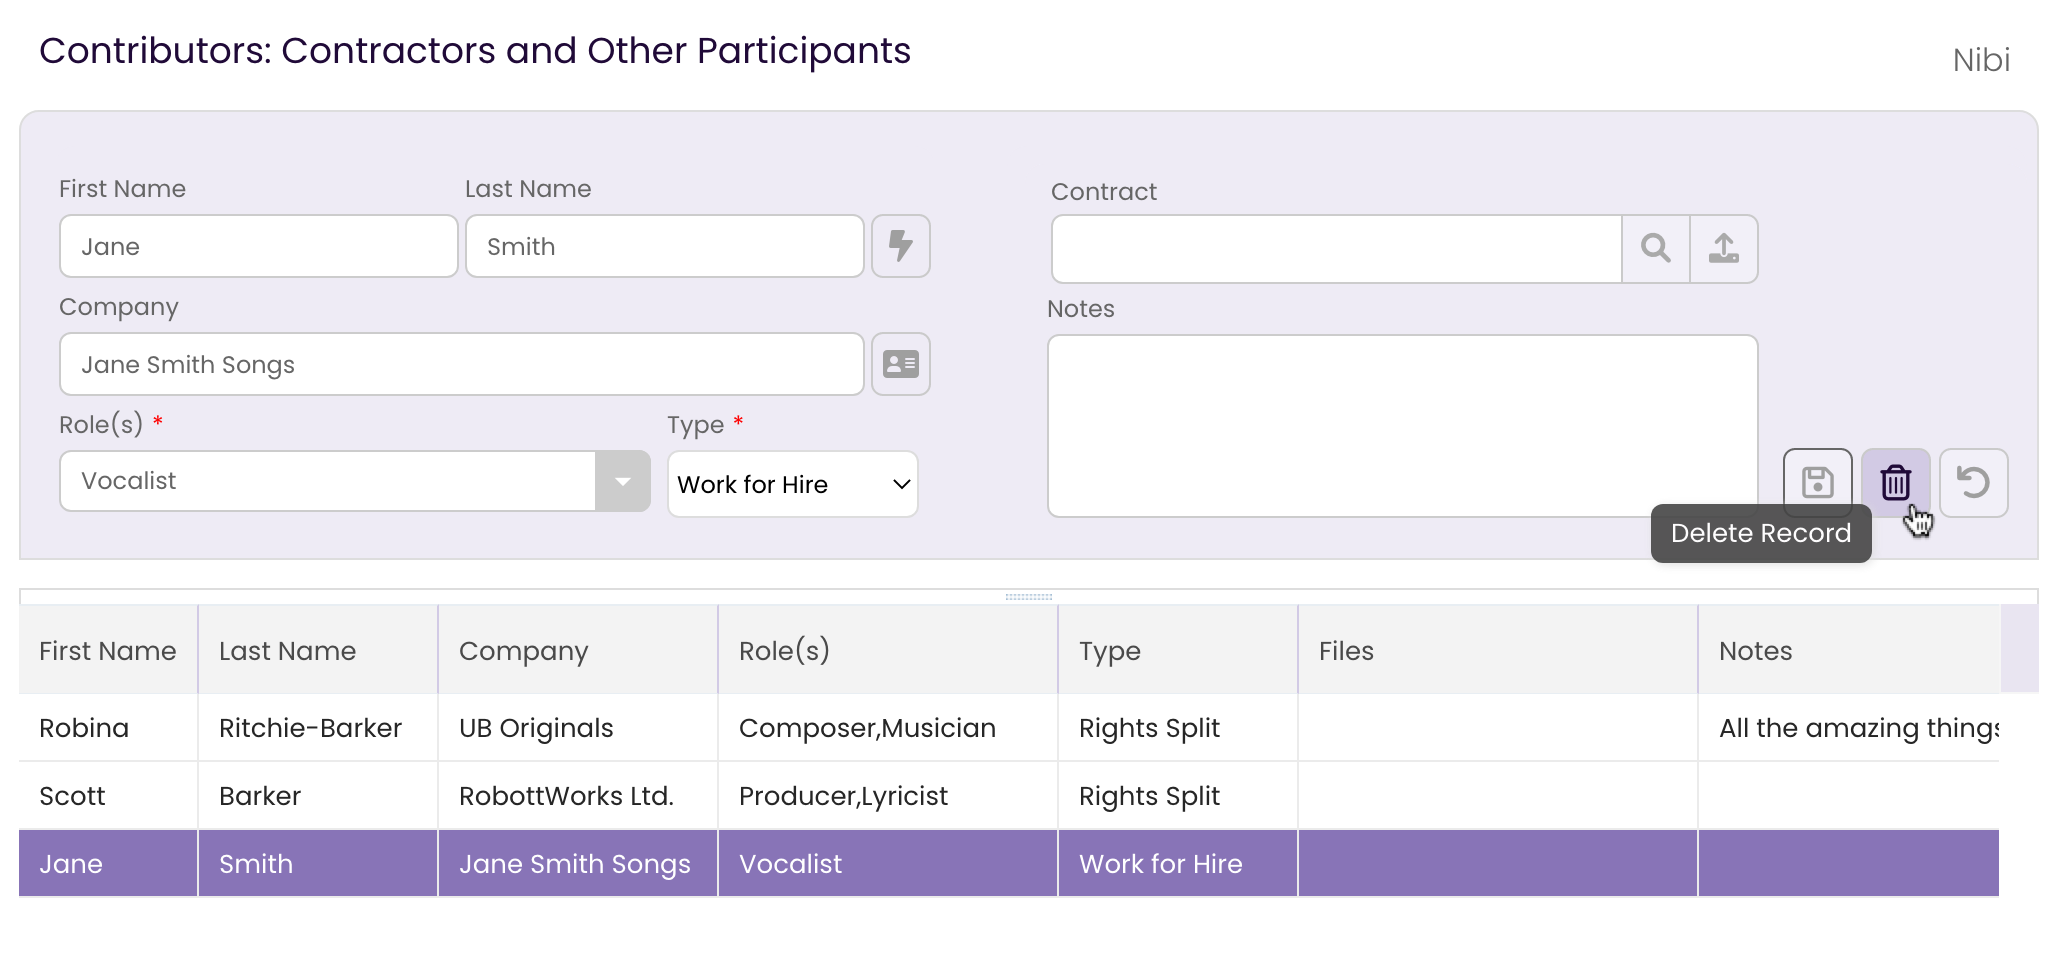
Task: Delete record with the trash icon
Action: pyautogui.click(x=1896, y=482)
